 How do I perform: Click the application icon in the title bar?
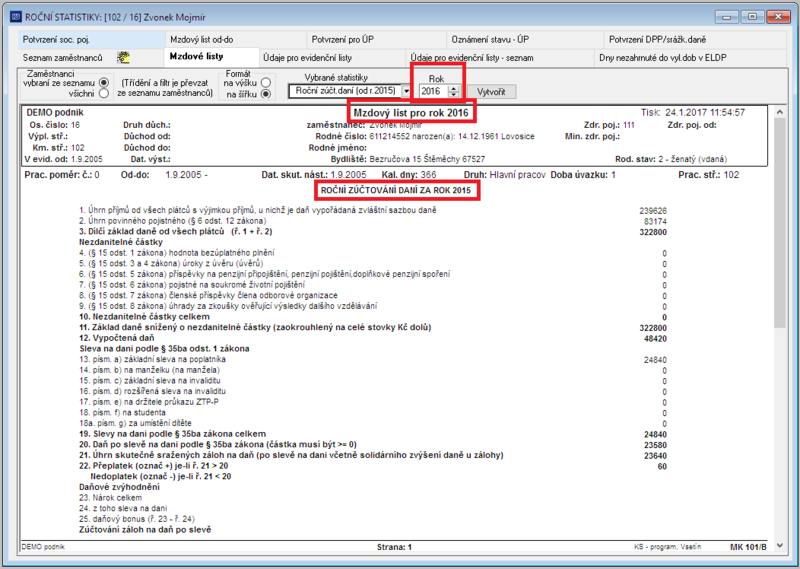[x=16, y=17]
